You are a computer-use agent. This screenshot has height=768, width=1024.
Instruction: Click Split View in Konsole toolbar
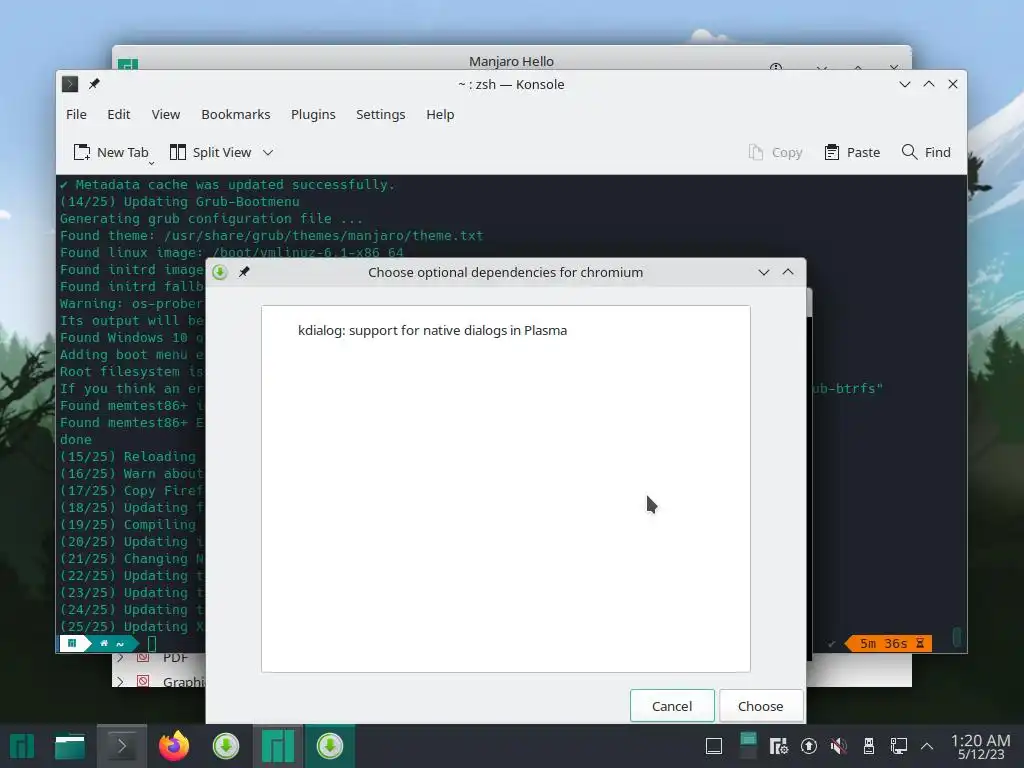tap(212, 152)
